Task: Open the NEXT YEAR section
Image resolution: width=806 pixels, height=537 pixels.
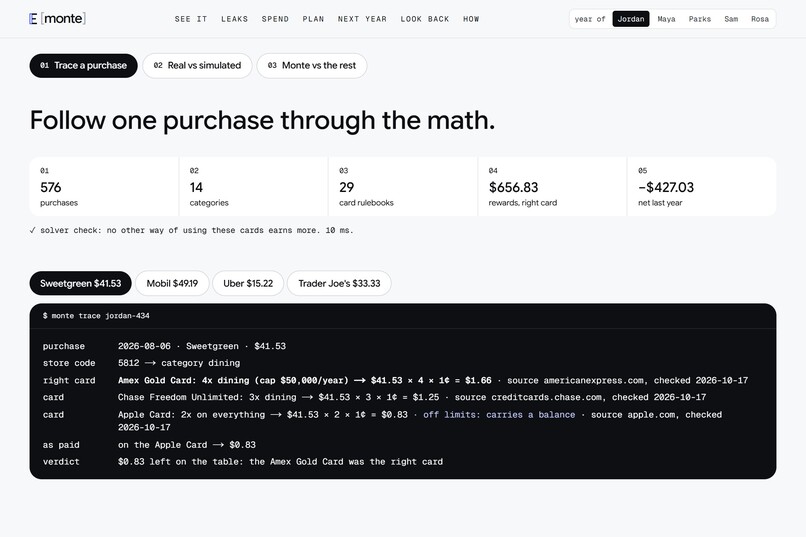Action: 362,19
